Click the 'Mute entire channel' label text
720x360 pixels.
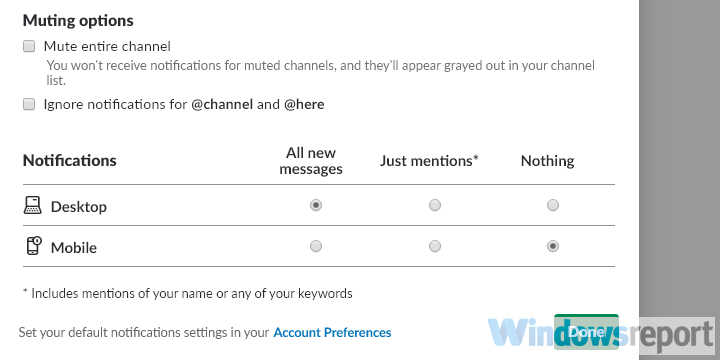pyautogui.click(x=107, y=46)
